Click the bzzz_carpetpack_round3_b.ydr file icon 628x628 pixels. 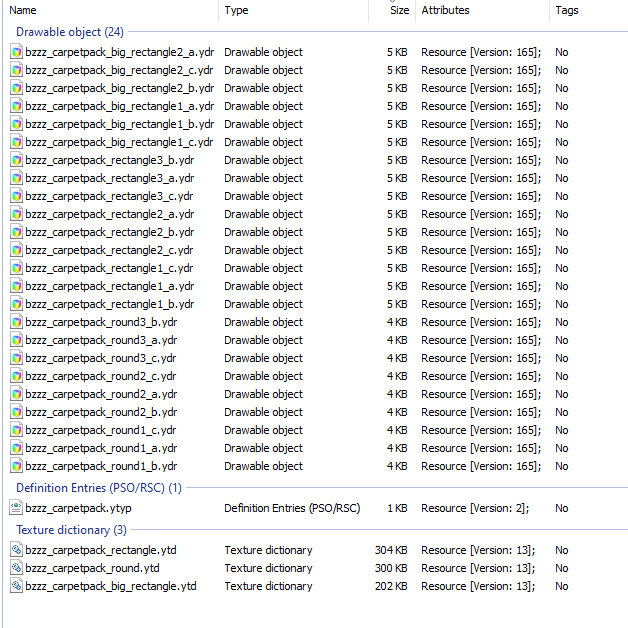pyautogui.click(x=16, y=322)
